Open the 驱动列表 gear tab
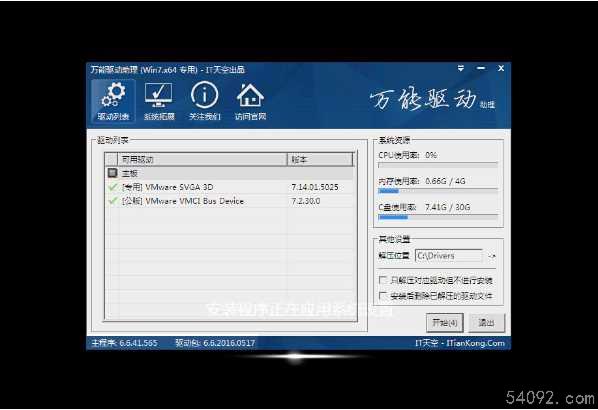This screenshot has height=410, width=598. pos(113,101)
